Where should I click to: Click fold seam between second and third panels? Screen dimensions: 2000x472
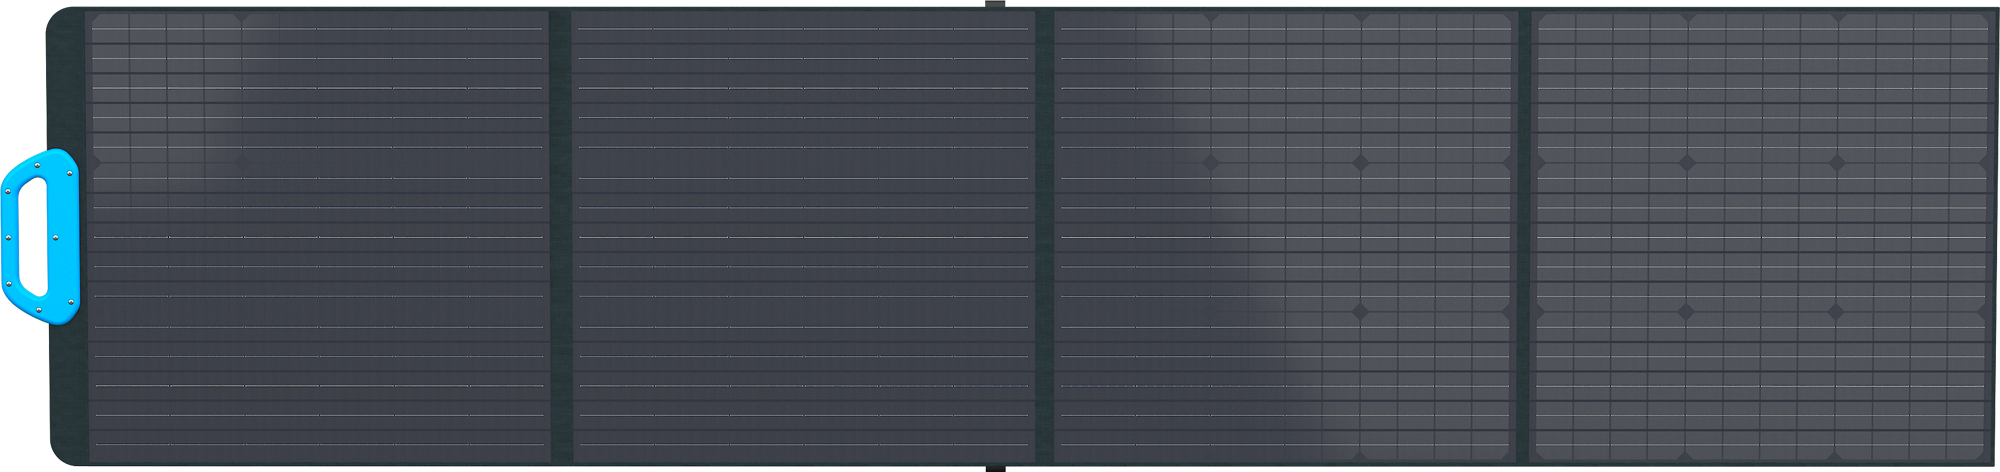[1044, 236]
